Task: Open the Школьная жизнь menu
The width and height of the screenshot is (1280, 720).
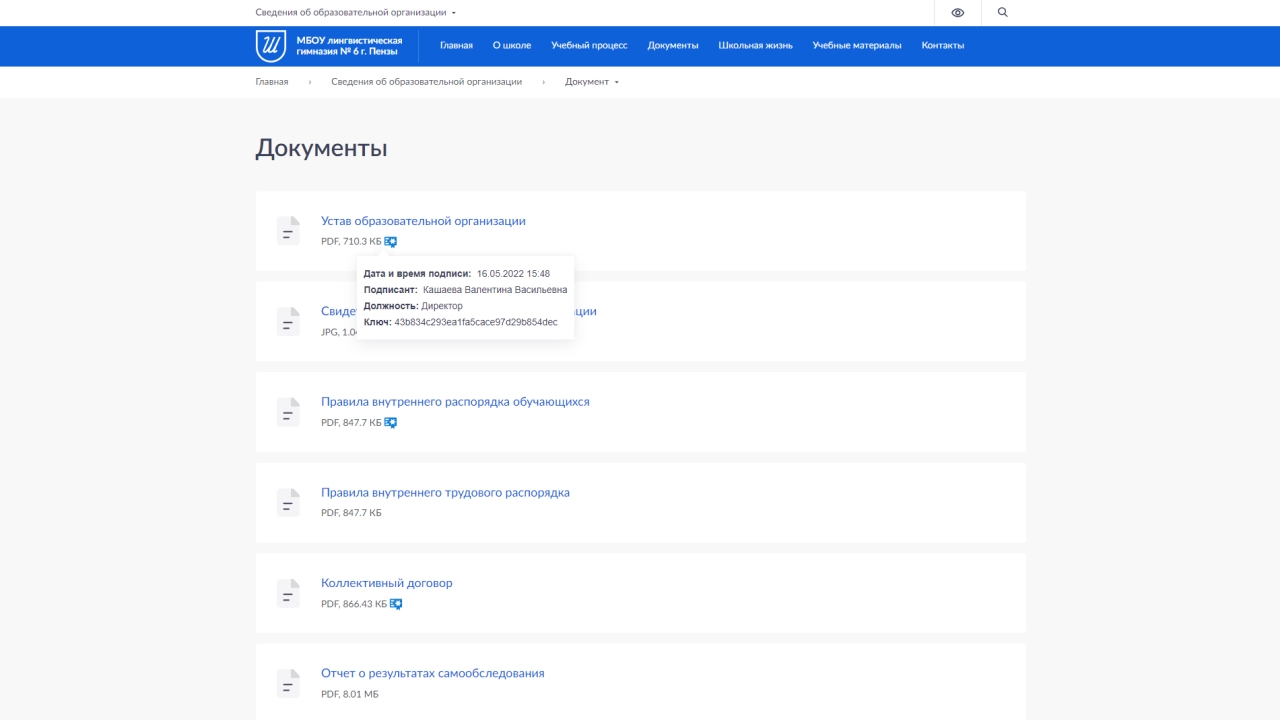Action: [755, 46]
